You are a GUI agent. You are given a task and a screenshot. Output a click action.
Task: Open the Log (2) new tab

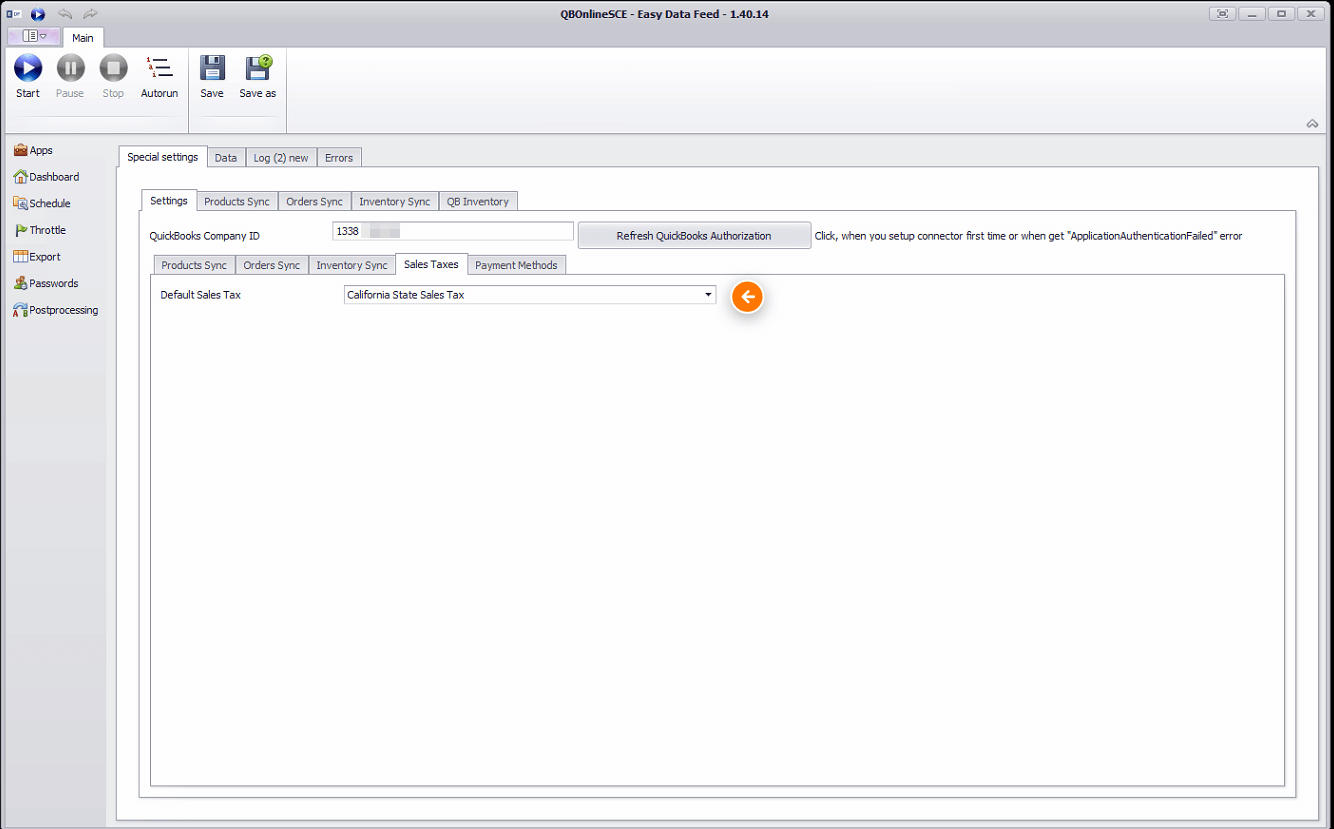[x=281, y=158]
